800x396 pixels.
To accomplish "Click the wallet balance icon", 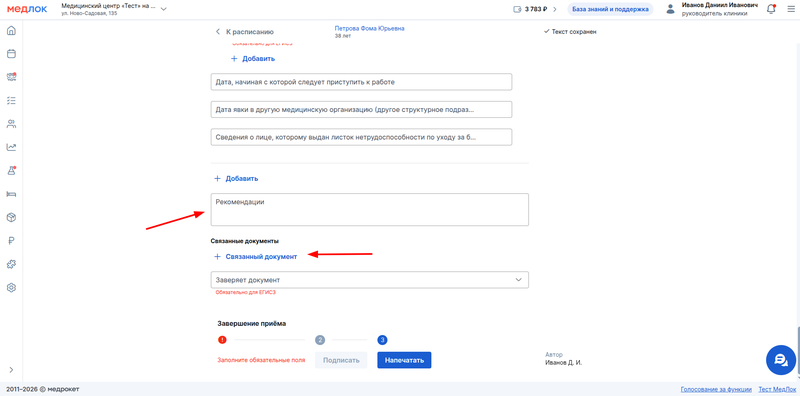I will click(x=517, y=9).
